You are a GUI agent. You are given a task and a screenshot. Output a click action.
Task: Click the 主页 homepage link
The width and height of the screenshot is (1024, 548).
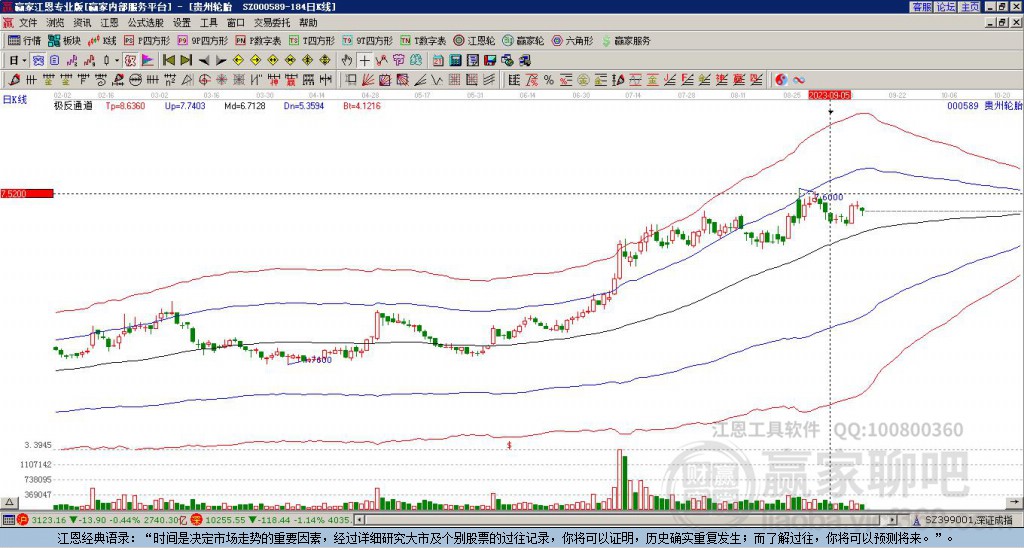coord(970,7)
